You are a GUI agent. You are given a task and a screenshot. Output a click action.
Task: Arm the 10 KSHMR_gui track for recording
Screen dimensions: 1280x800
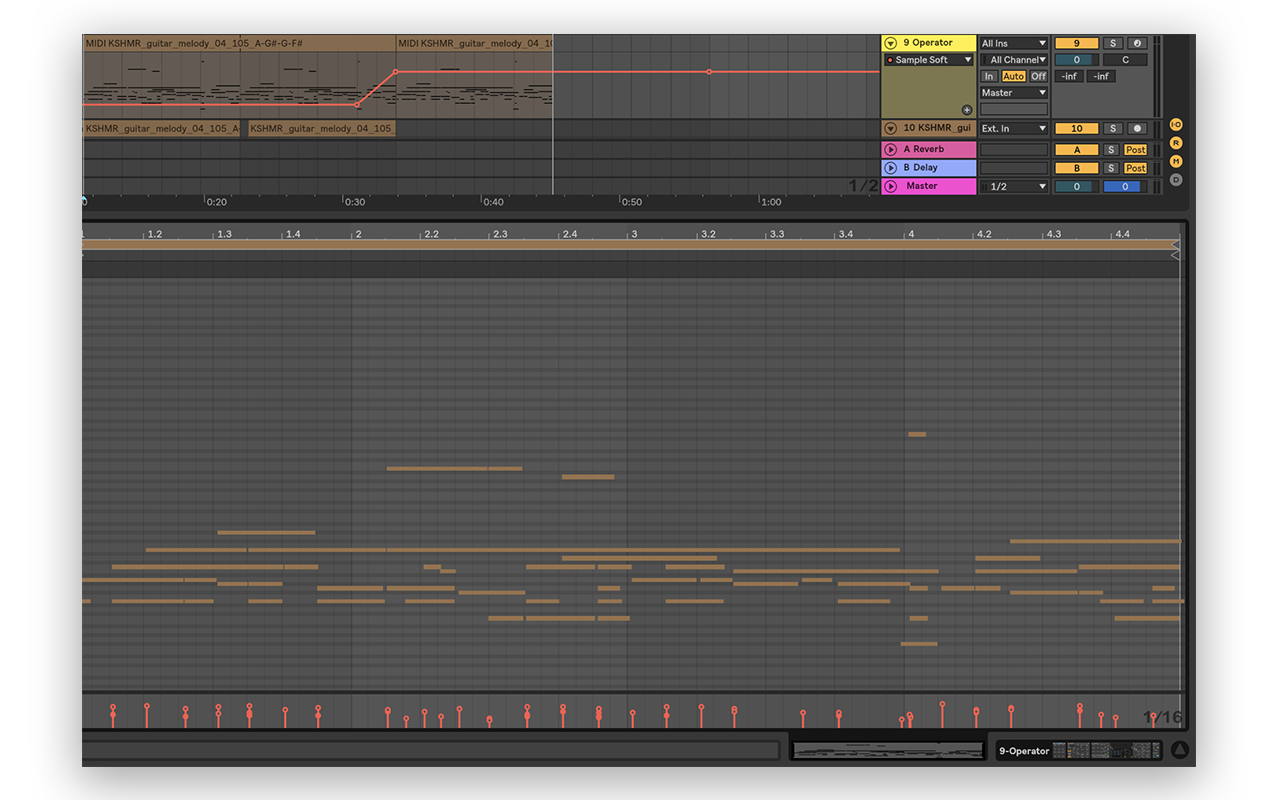point(1136,128)
